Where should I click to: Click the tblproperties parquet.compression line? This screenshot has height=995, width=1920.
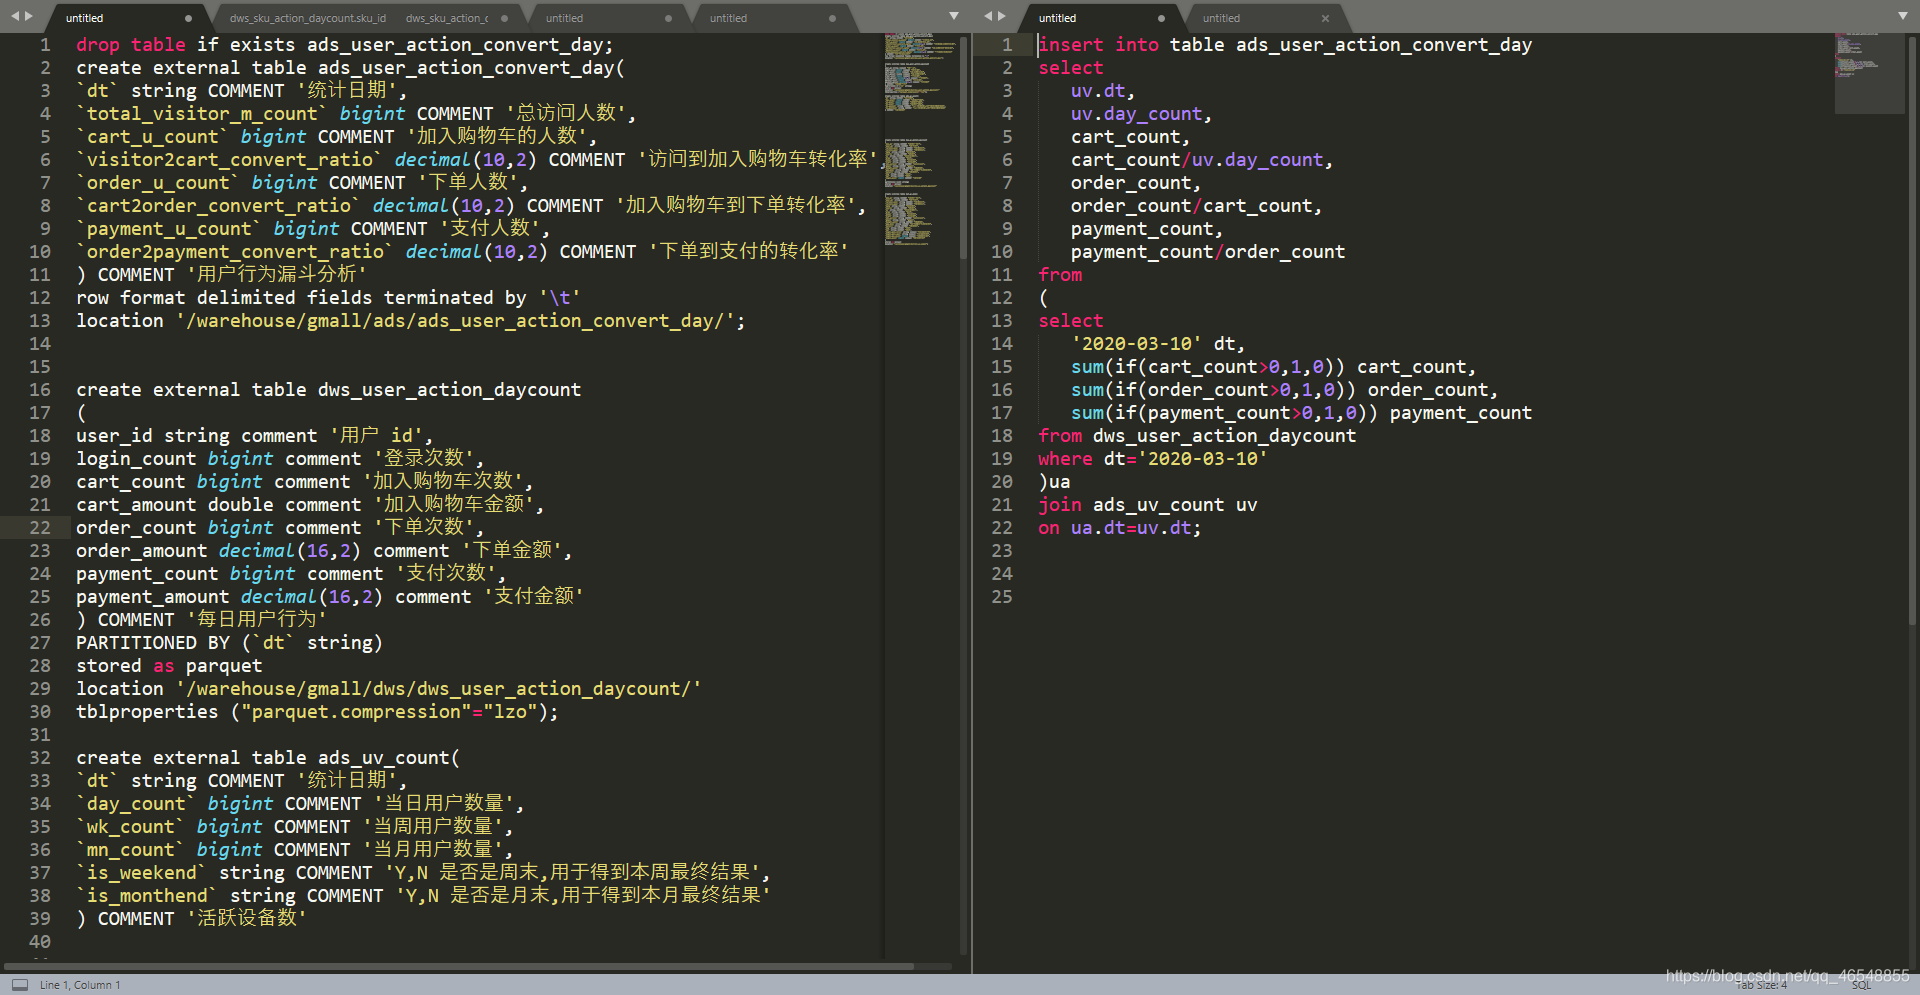(x=317, y=711)
